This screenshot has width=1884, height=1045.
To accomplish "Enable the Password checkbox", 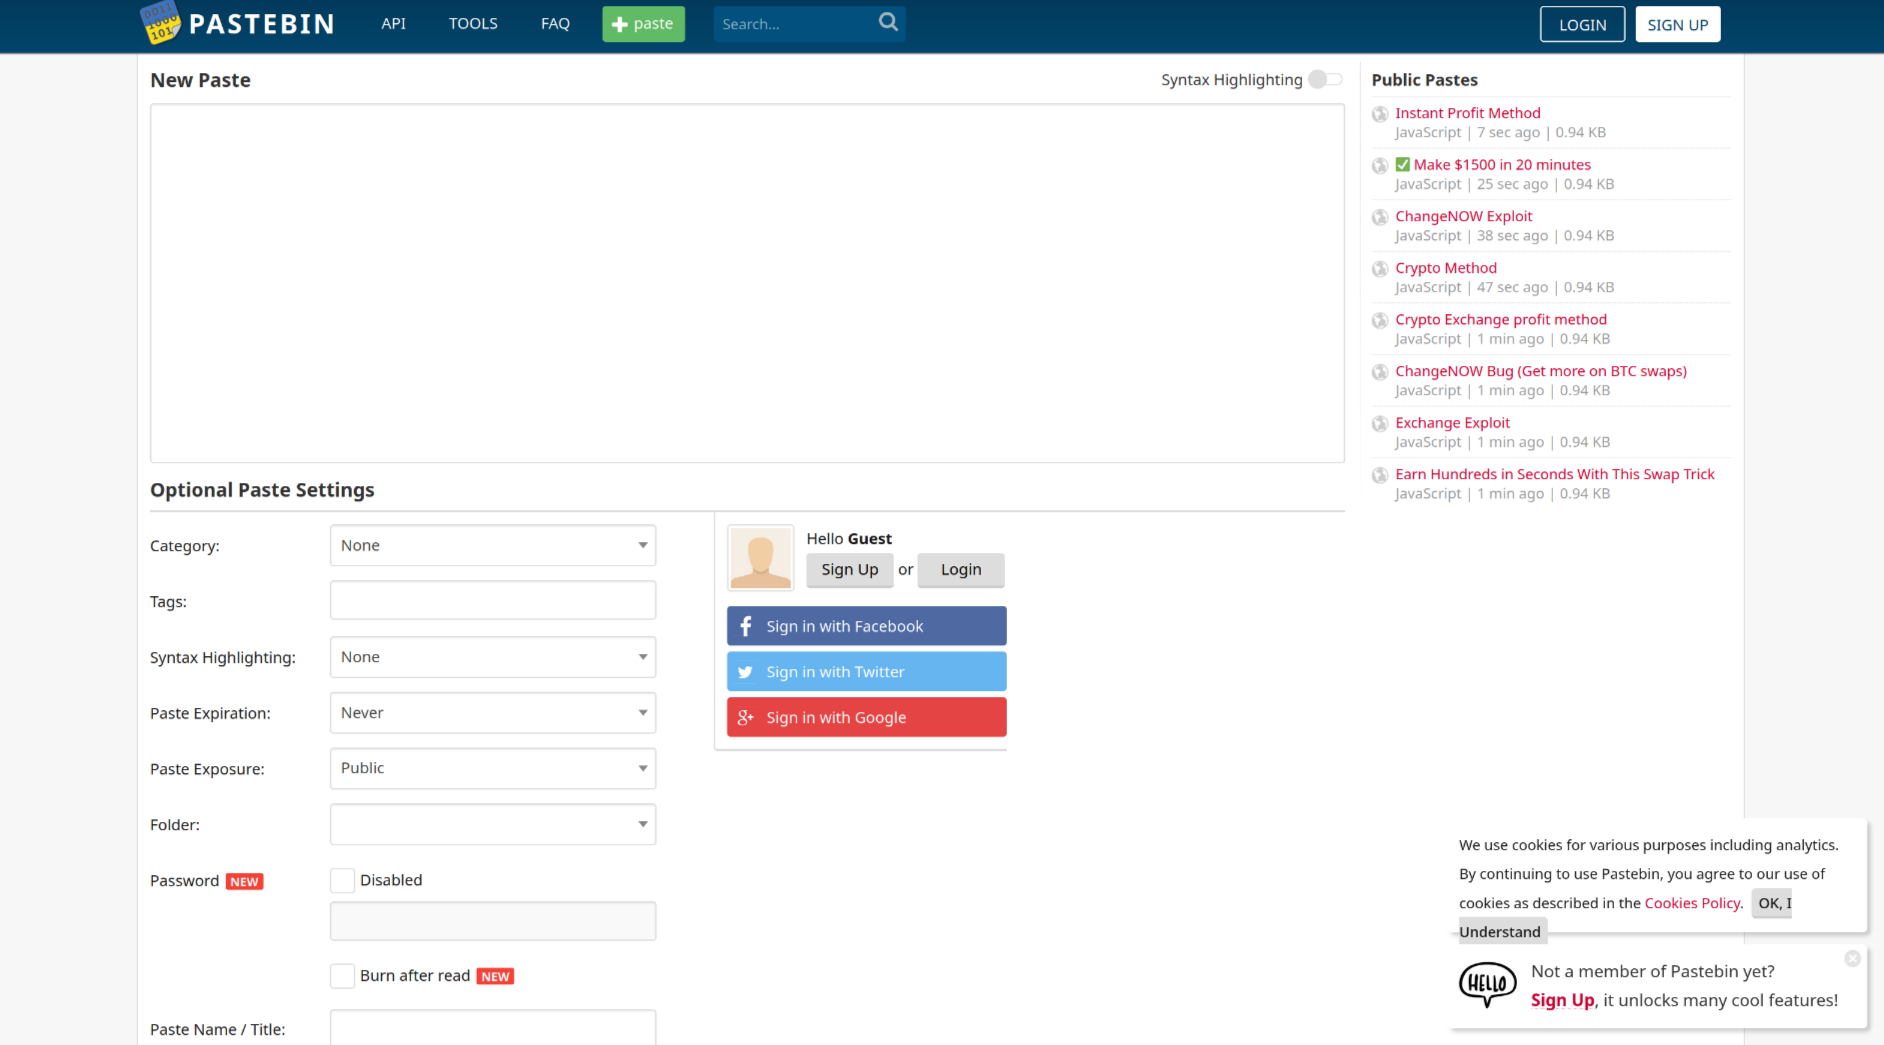I will point(342,880).
